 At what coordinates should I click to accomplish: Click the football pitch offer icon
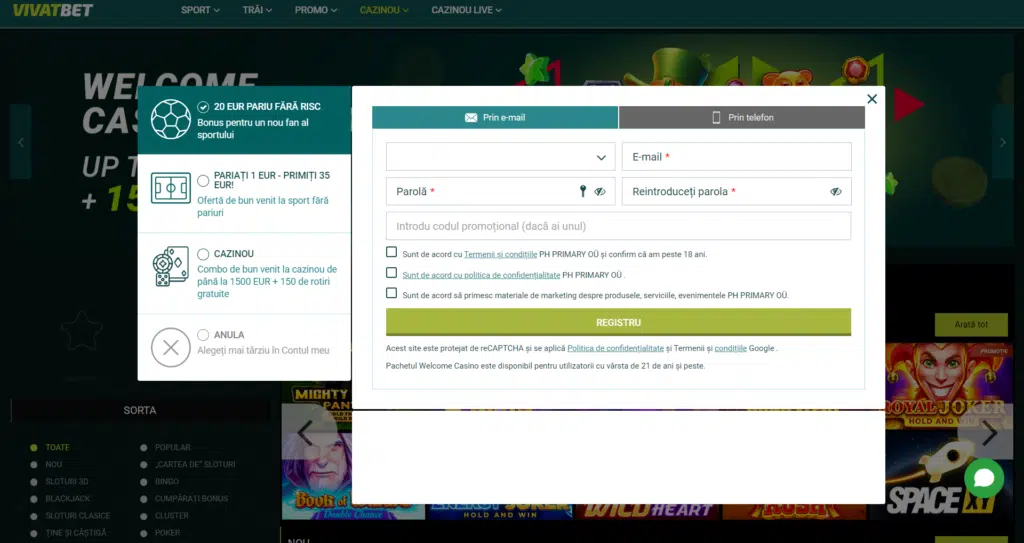[170, 188]
